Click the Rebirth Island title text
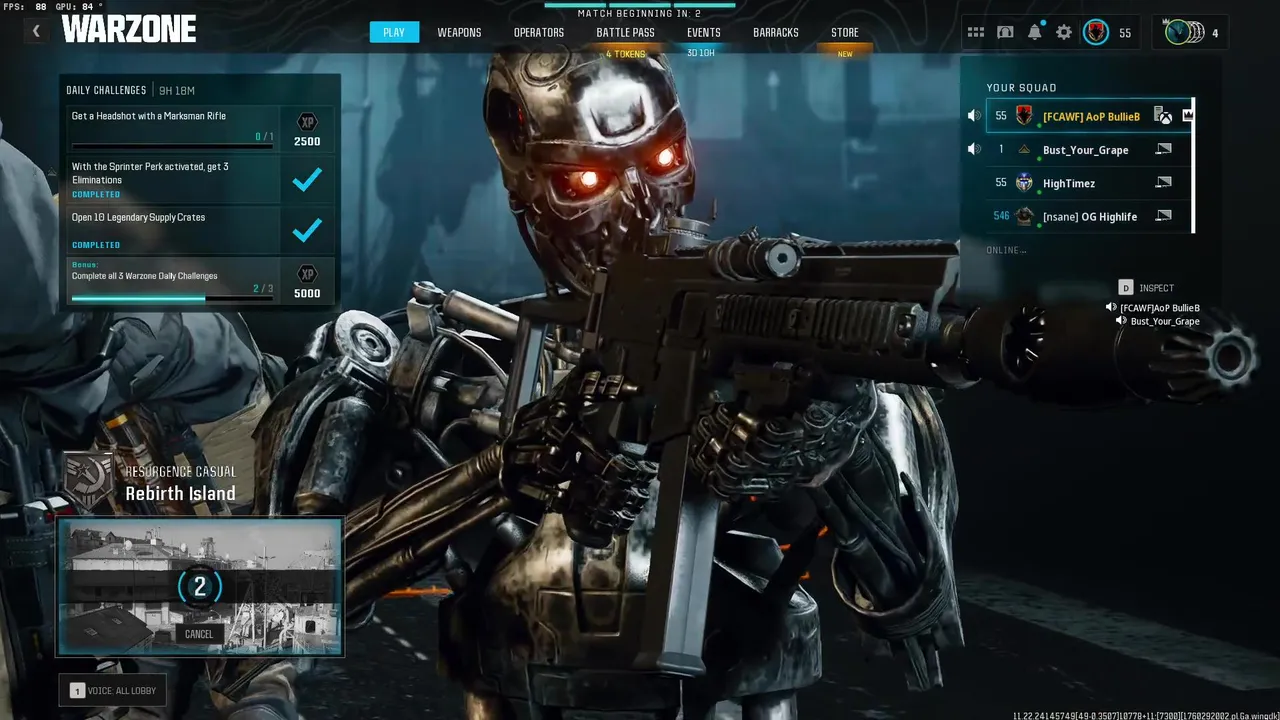 181,493
